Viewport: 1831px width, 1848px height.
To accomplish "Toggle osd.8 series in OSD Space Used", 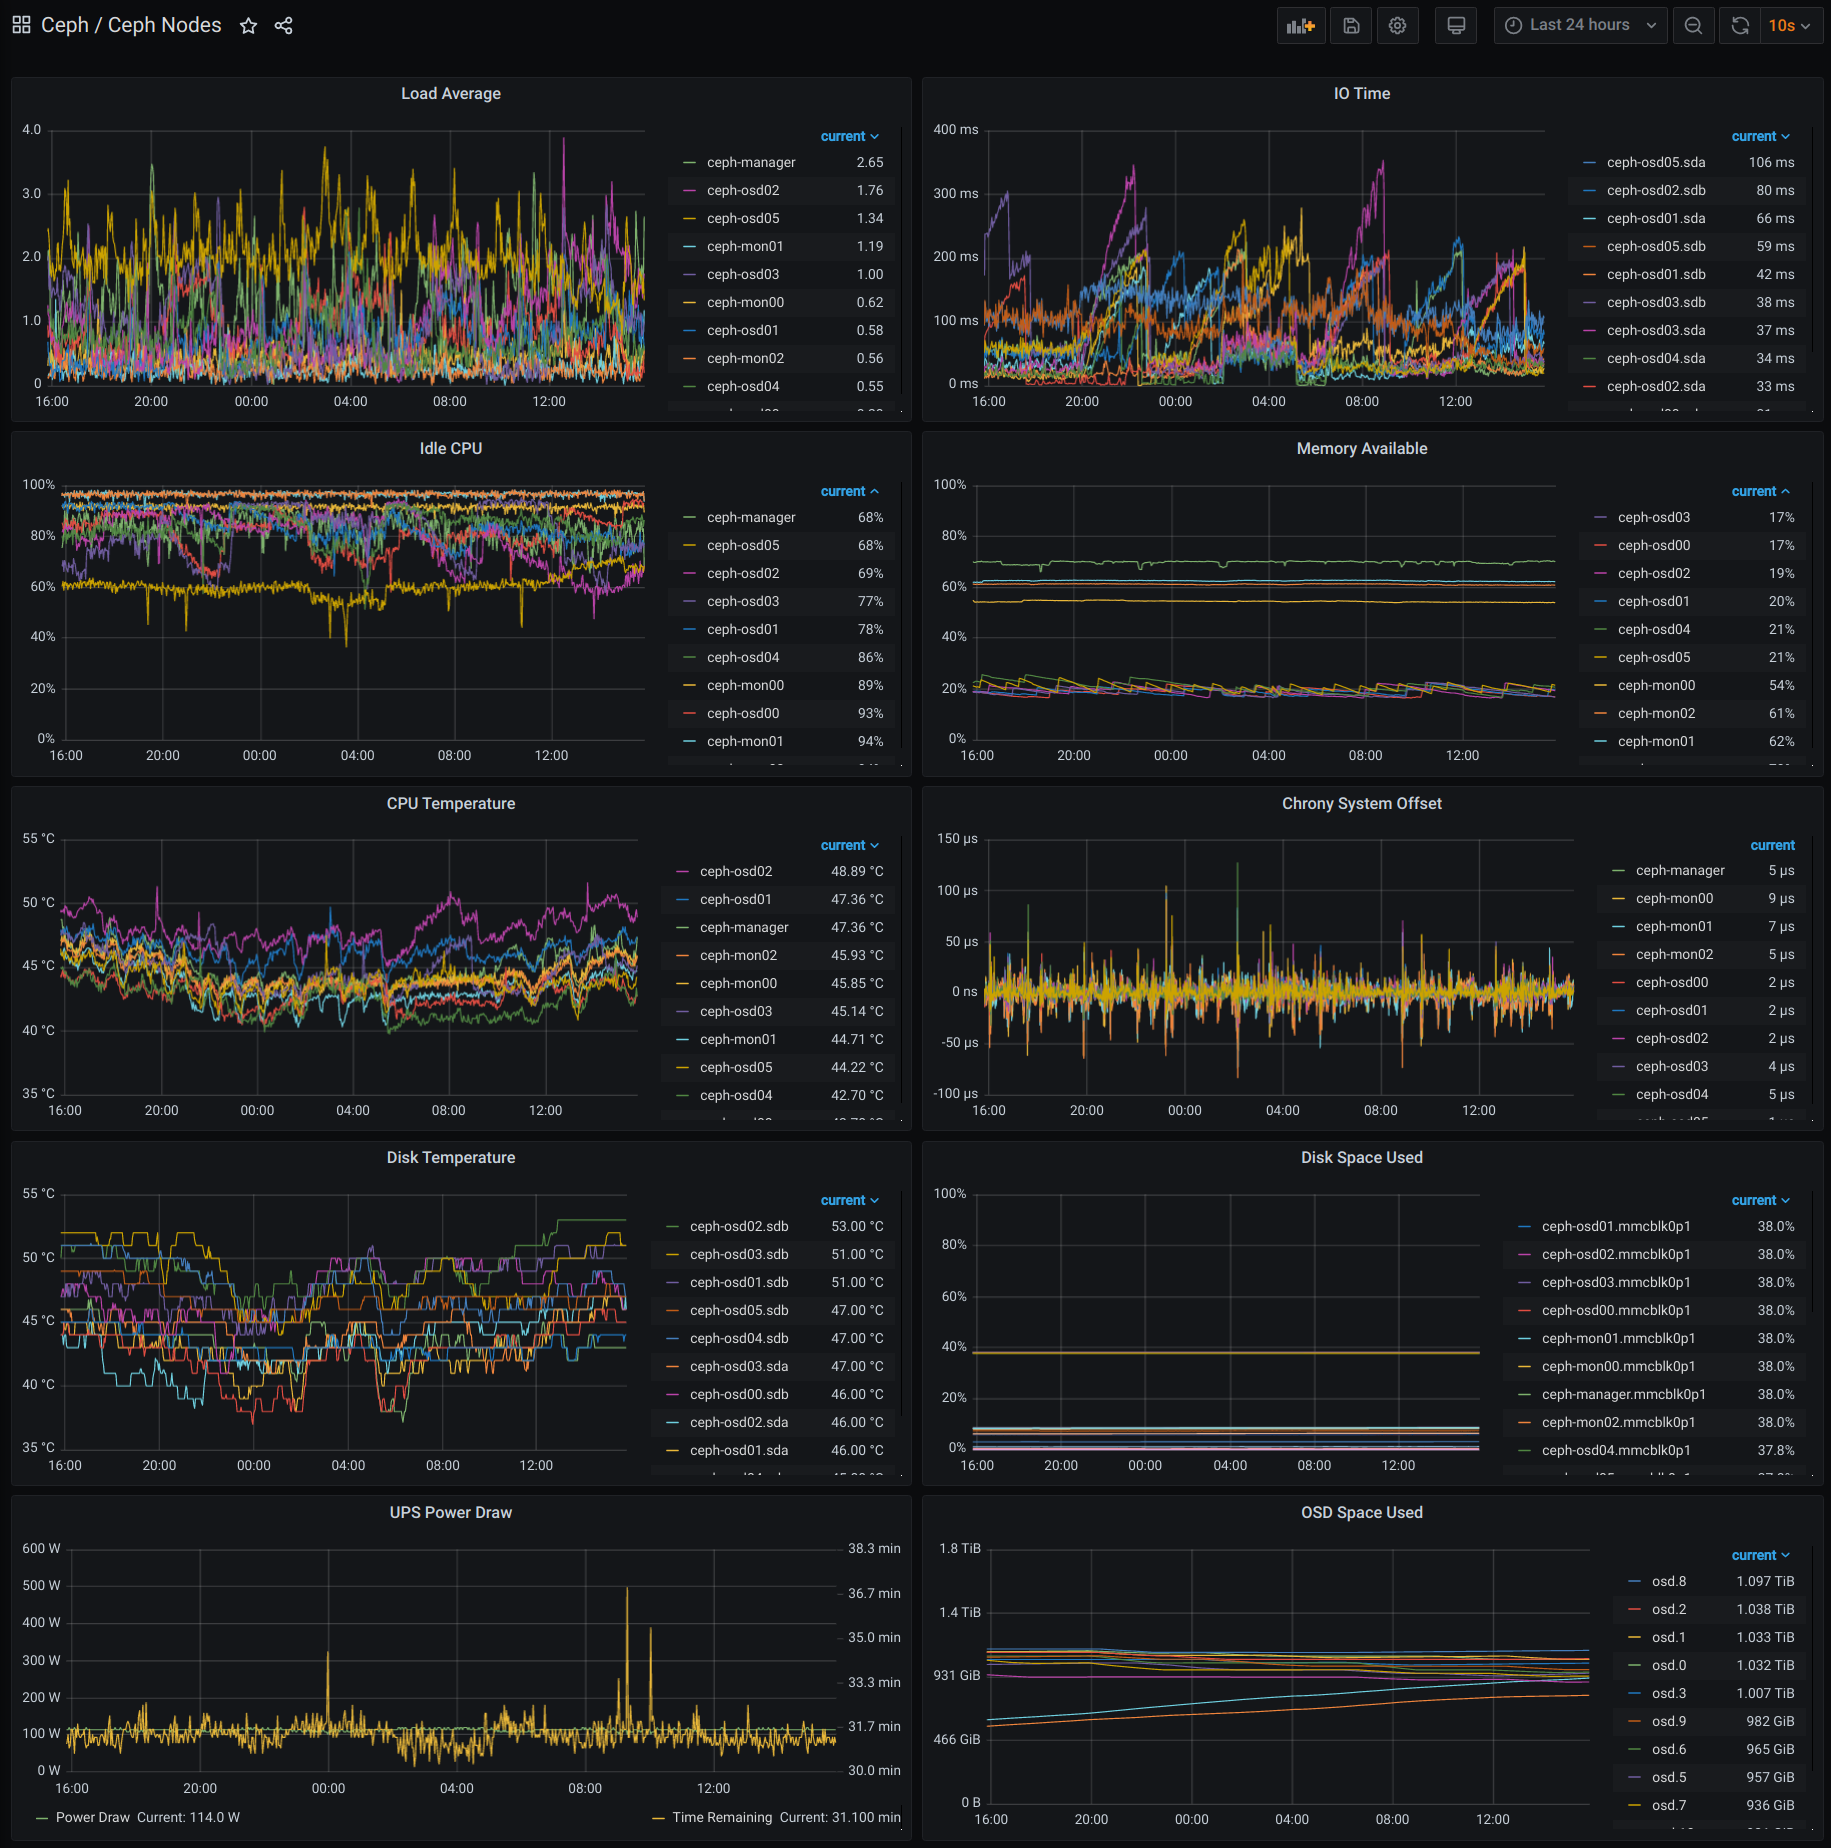I will click(1668, 1582).
